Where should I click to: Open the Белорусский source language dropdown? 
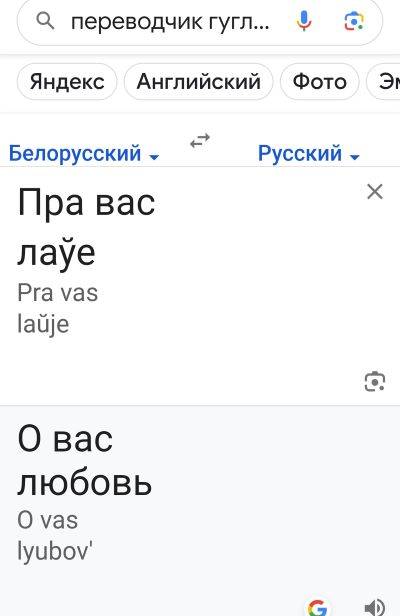[84, 153]
